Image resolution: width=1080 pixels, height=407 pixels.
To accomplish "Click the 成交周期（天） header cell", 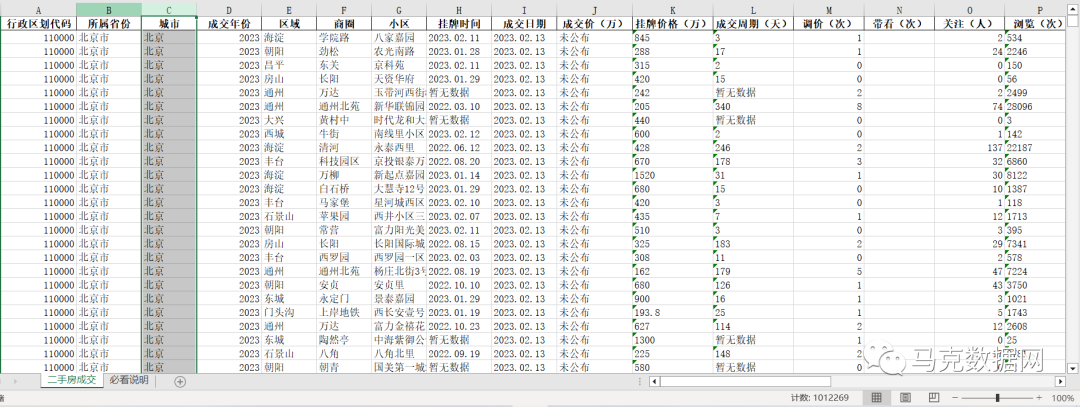I will (x=753, y=23).
